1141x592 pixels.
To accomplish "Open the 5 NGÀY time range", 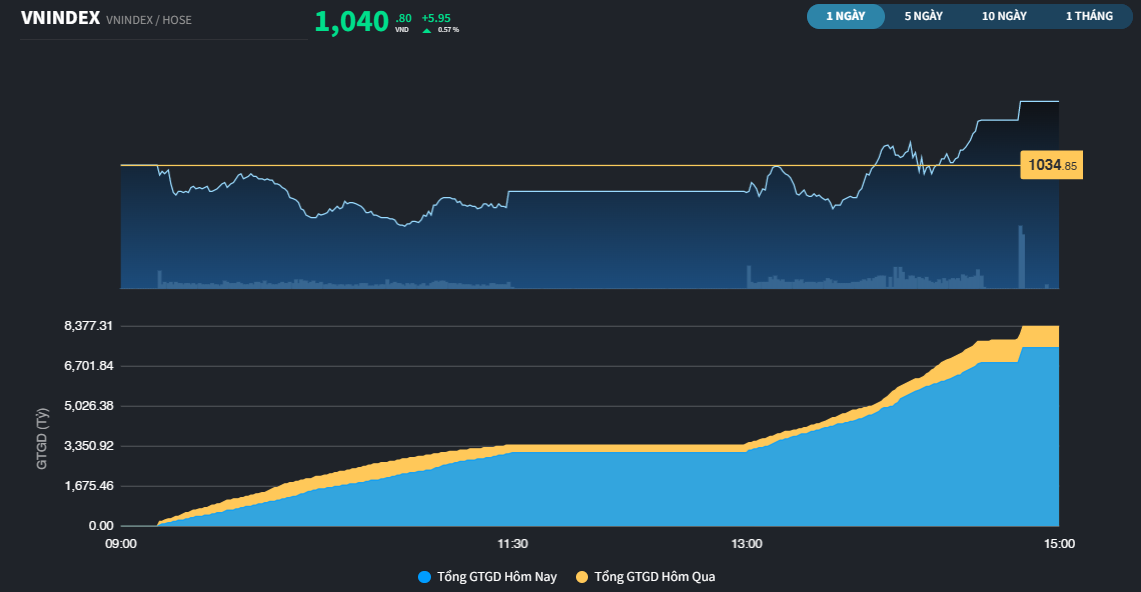I will 922,16.
